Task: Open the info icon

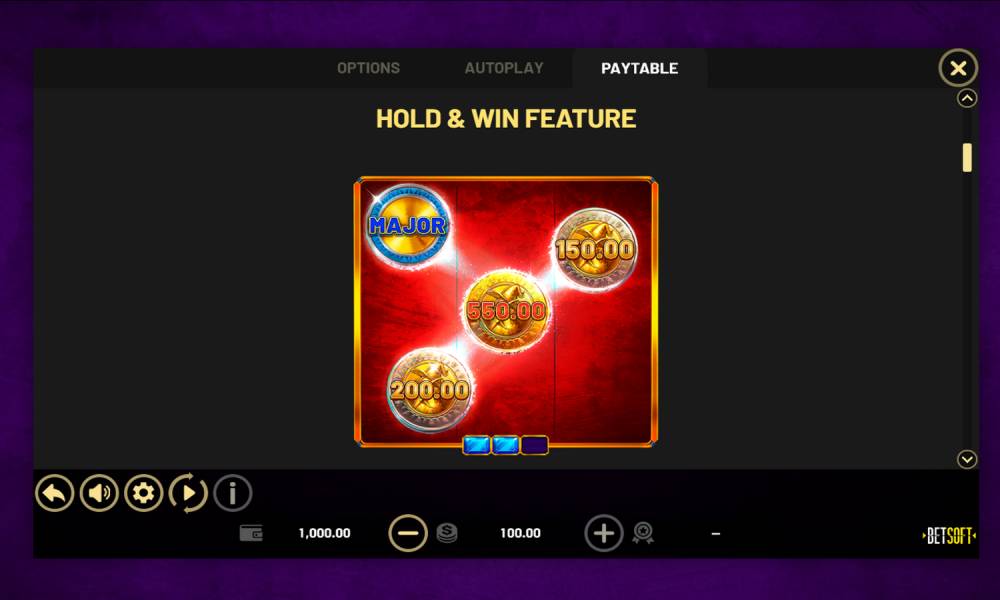Action: pyautogui.click(x=233, y=493)
